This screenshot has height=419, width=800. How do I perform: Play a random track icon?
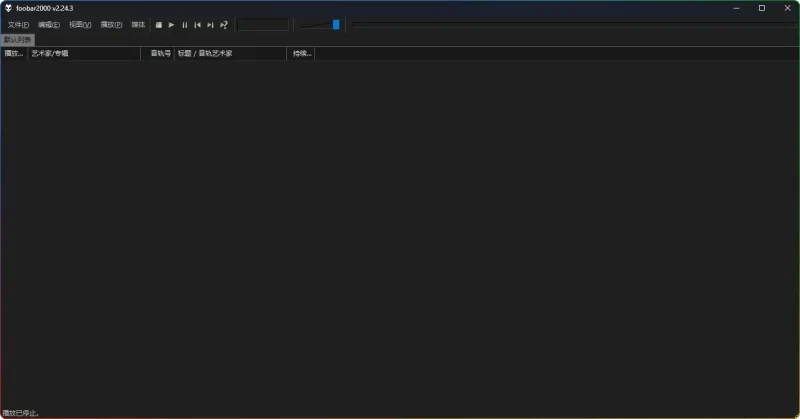click(x=223, y=24)
